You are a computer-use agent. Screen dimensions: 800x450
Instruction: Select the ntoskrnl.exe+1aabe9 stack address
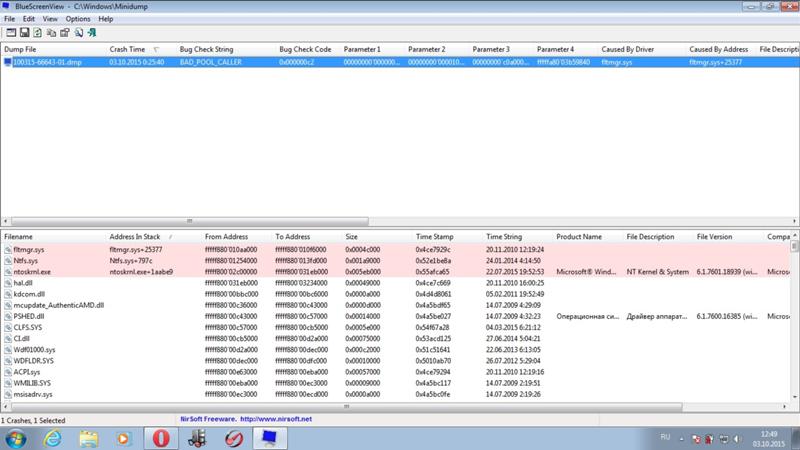pos(141,272)
